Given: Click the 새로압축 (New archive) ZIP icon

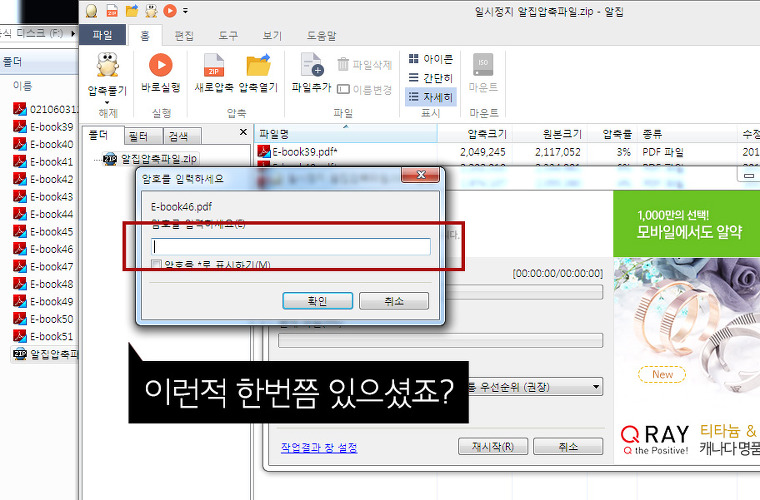Looking at the screenshot, I should (x=214, y=66).
